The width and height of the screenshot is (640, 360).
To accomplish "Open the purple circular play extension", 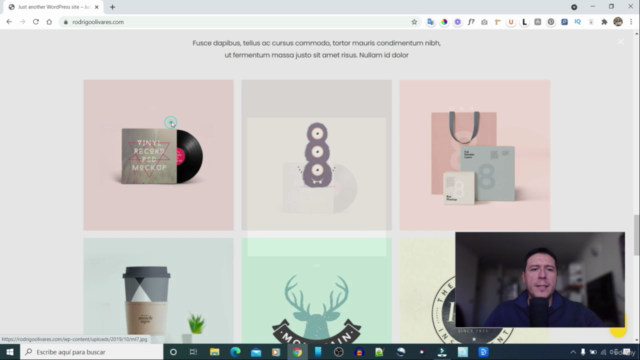I will click(x=458, y=22).
